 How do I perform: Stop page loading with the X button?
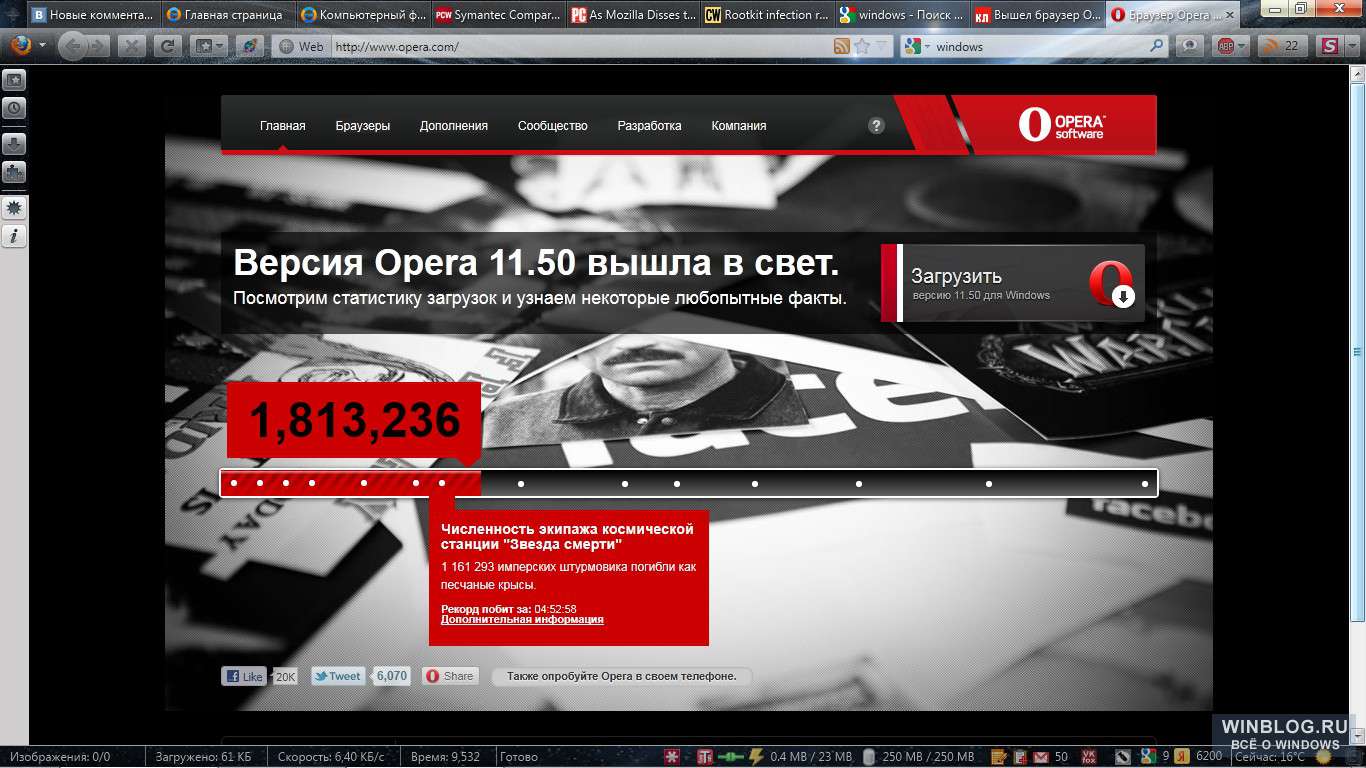(x=133, y=46)
